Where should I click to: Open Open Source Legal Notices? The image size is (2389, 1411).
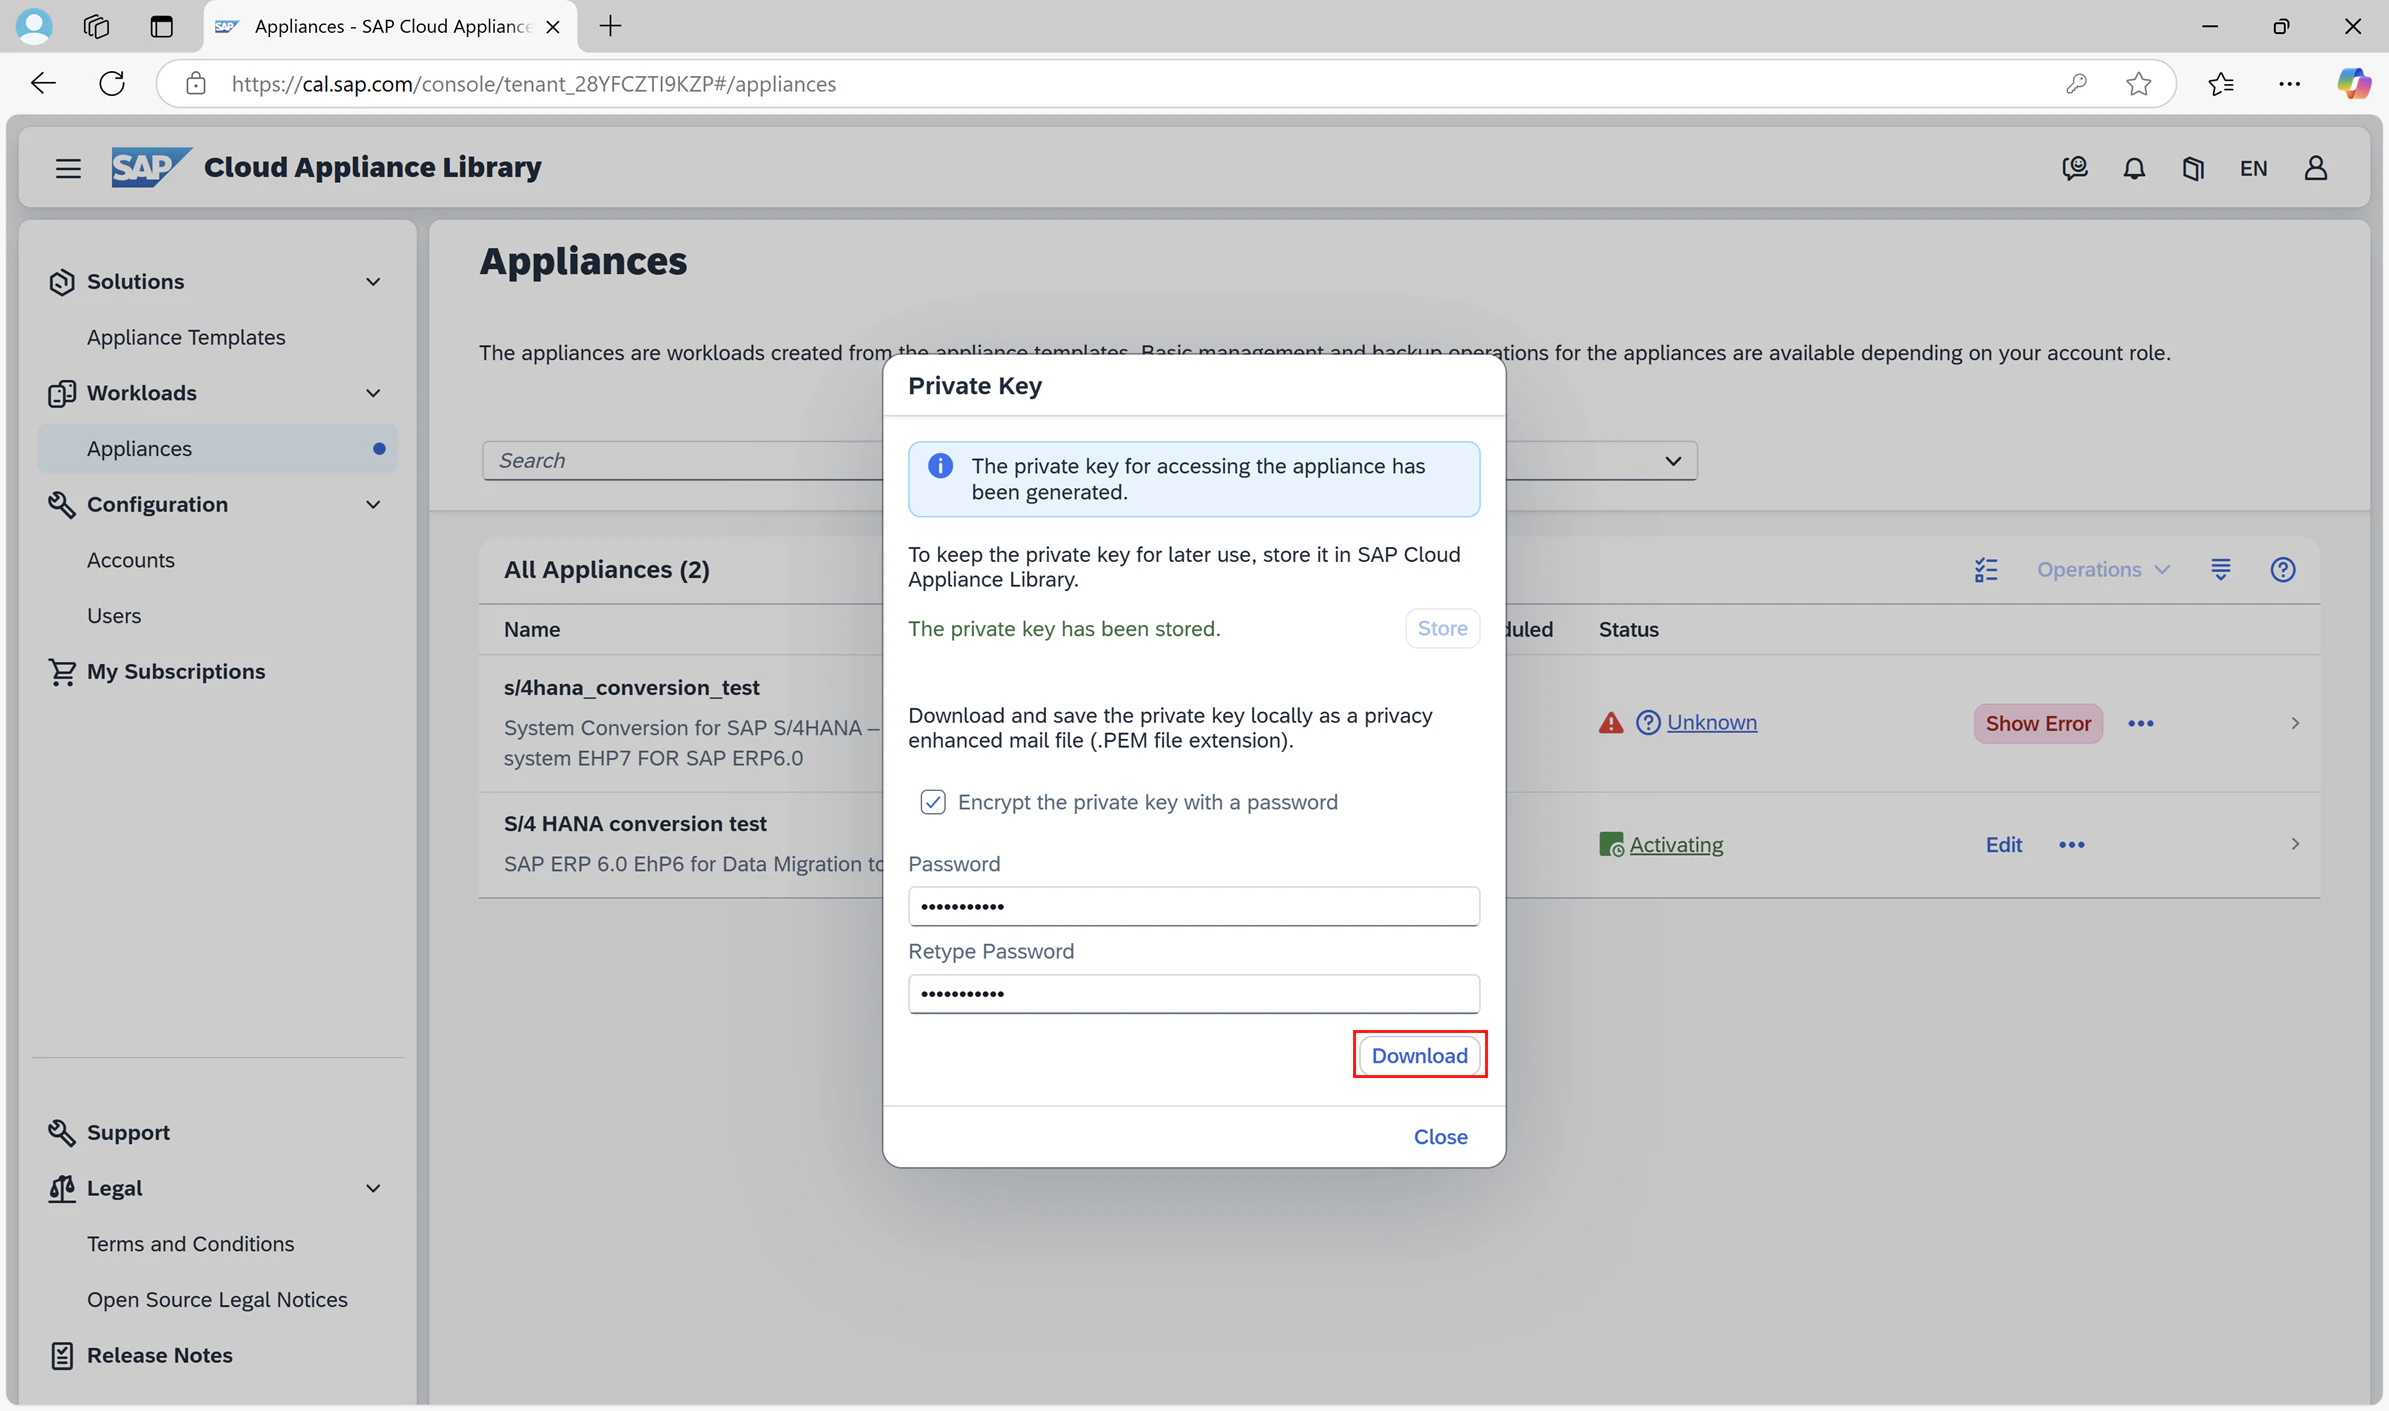point(217,1300)
